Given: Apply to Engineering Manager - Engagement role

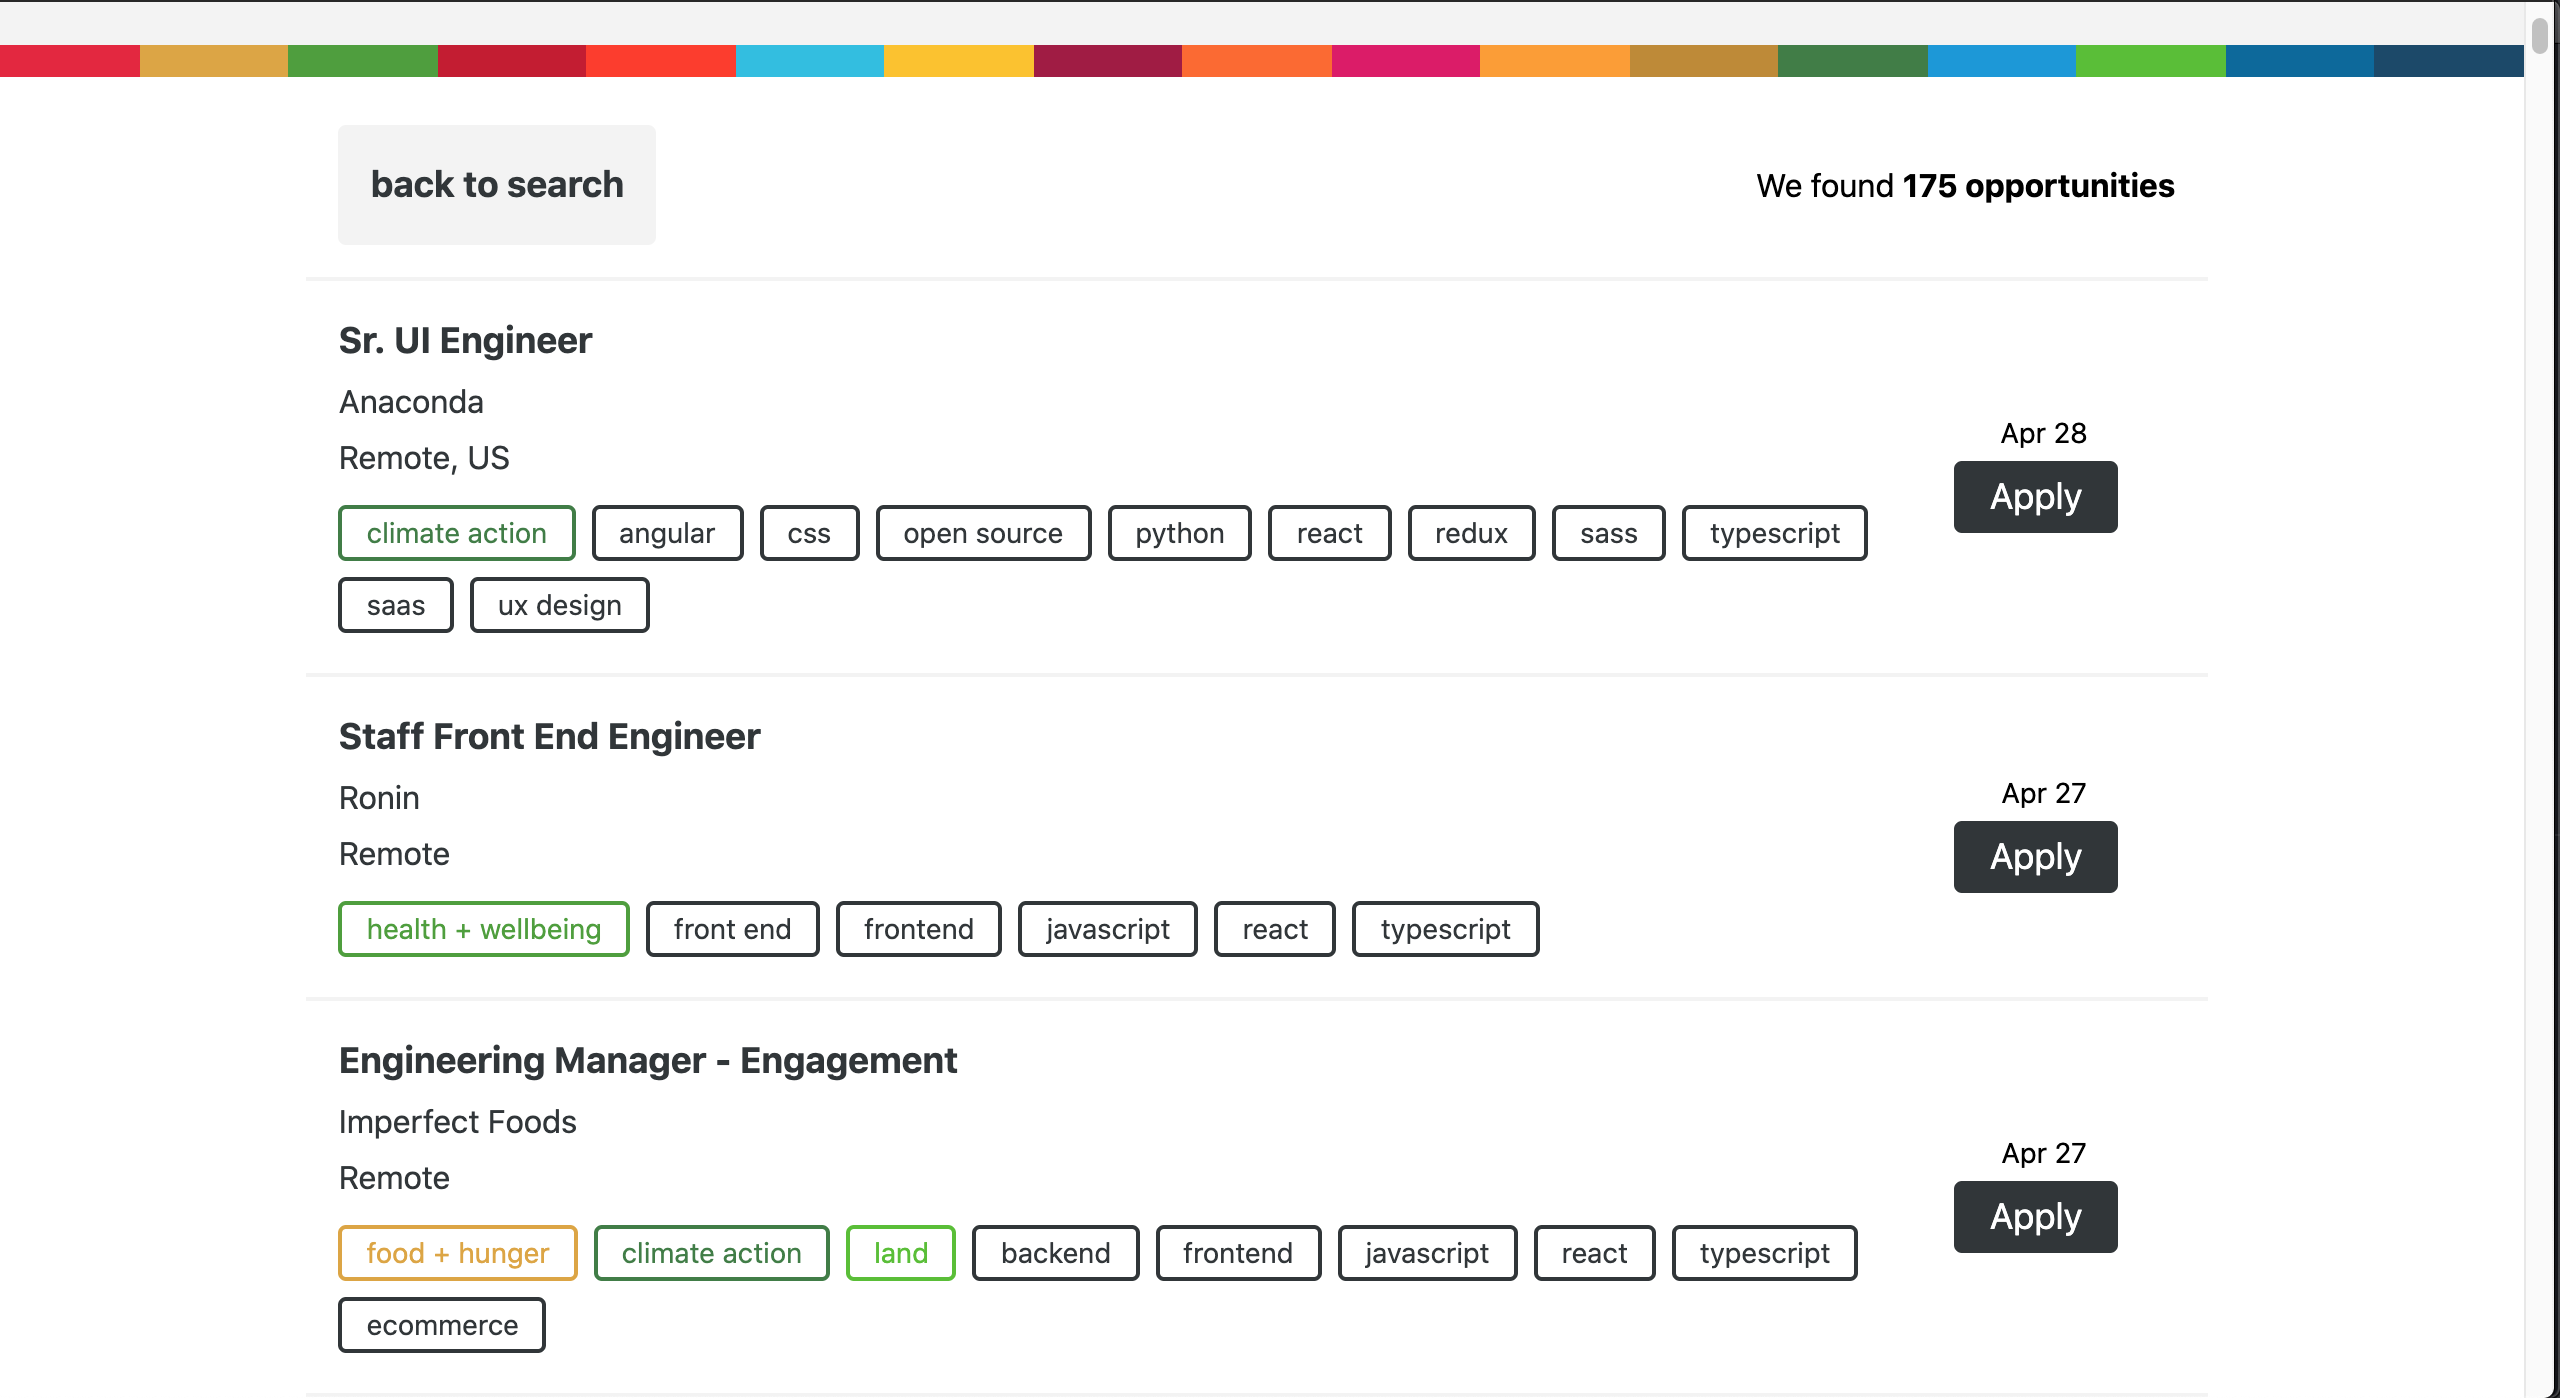Looking at the screenshot, I should click(x=2035, y=1217).
